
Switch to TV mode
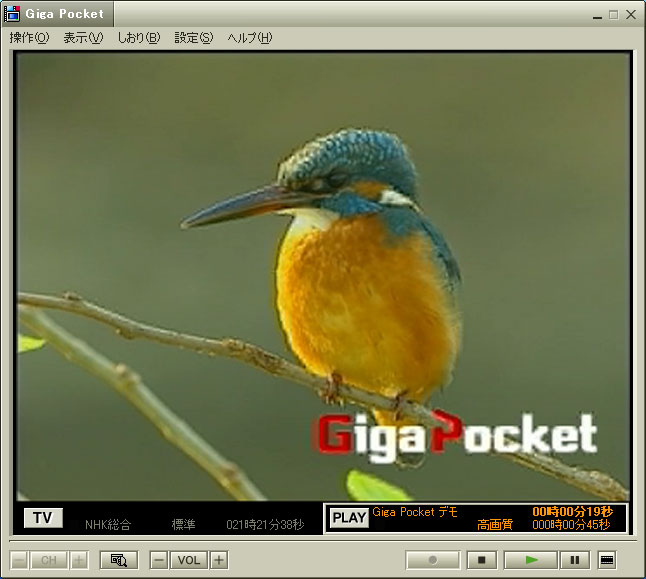coord(43,518)
